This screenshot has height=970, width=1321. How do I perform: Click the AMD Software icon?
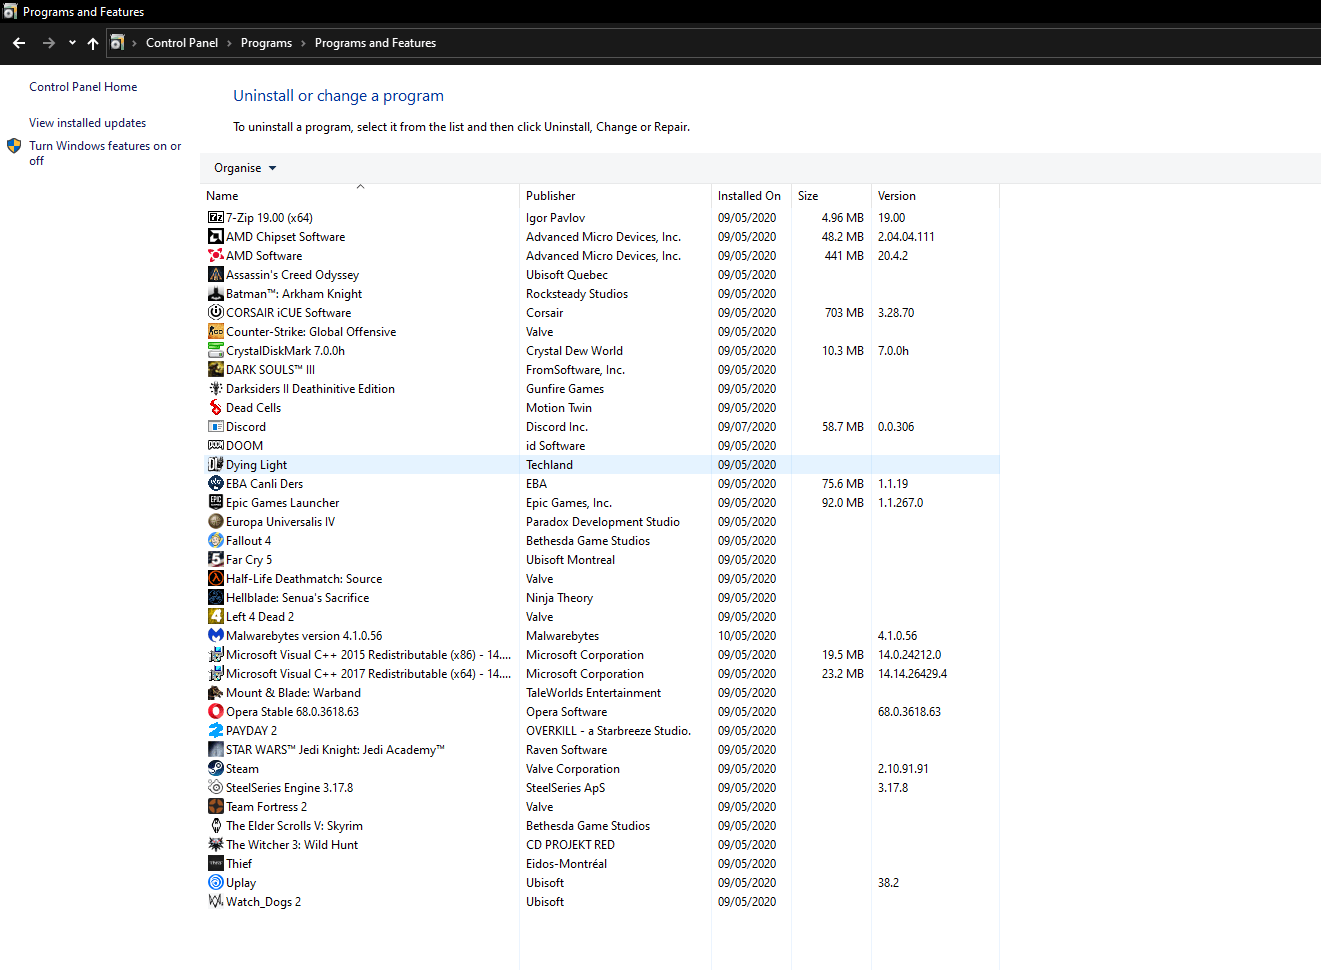tap(215, 256)
